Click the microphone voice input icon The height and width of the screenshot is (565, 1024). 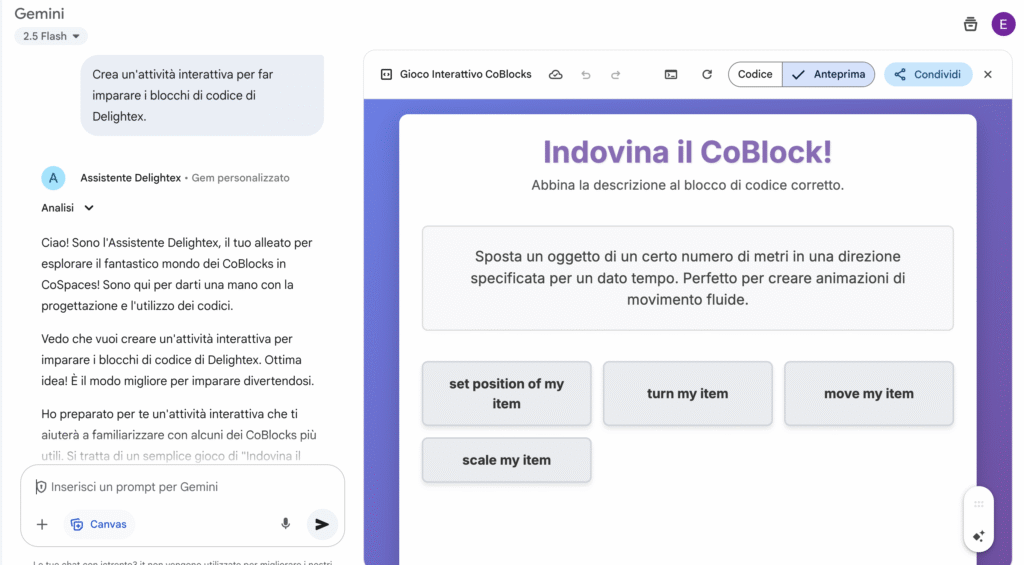(x=286, y=524)
